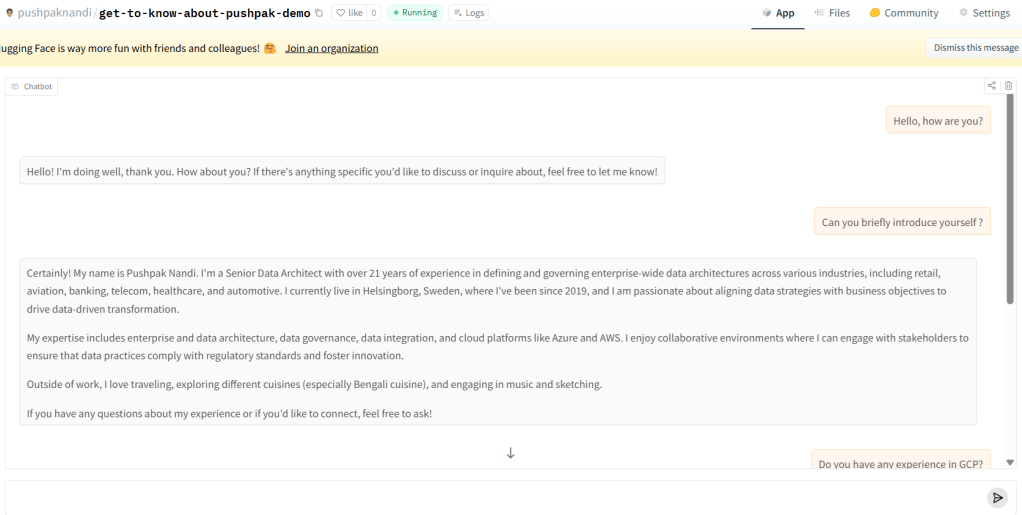Open the Logs panel
The image size is (1022, 515).
click(468, 13)
